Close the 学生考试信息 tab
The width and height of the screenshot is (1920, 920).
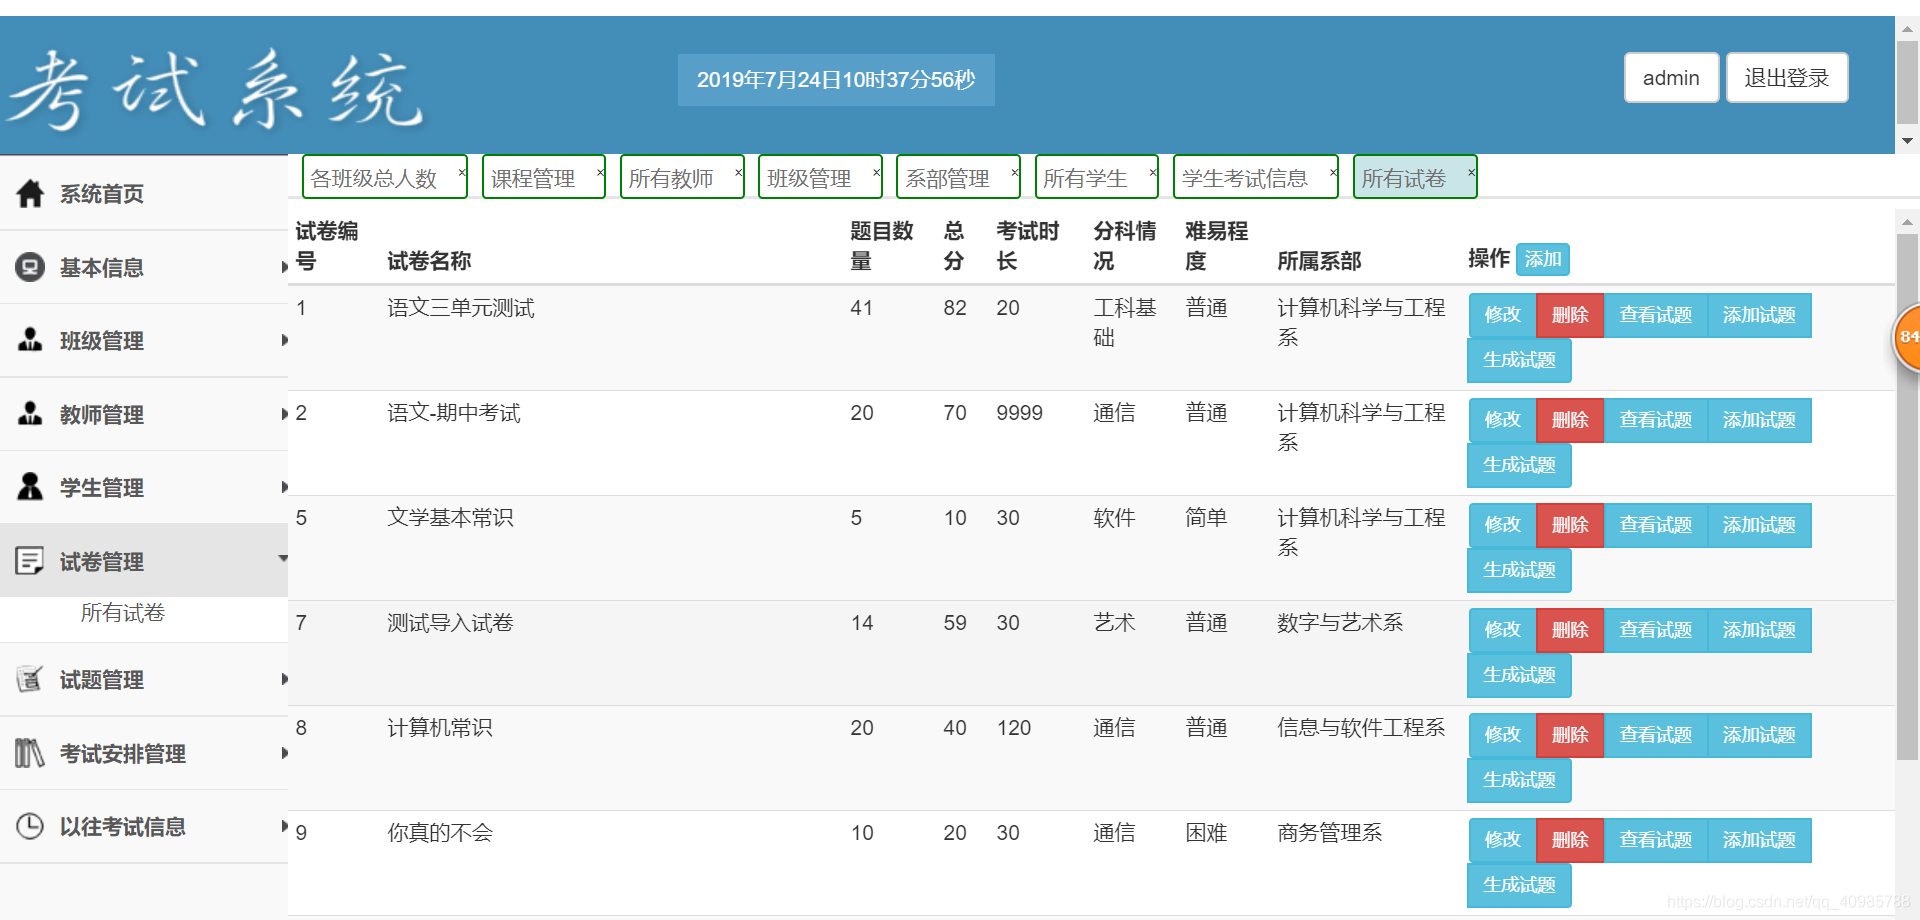[x=1333, y=172]
